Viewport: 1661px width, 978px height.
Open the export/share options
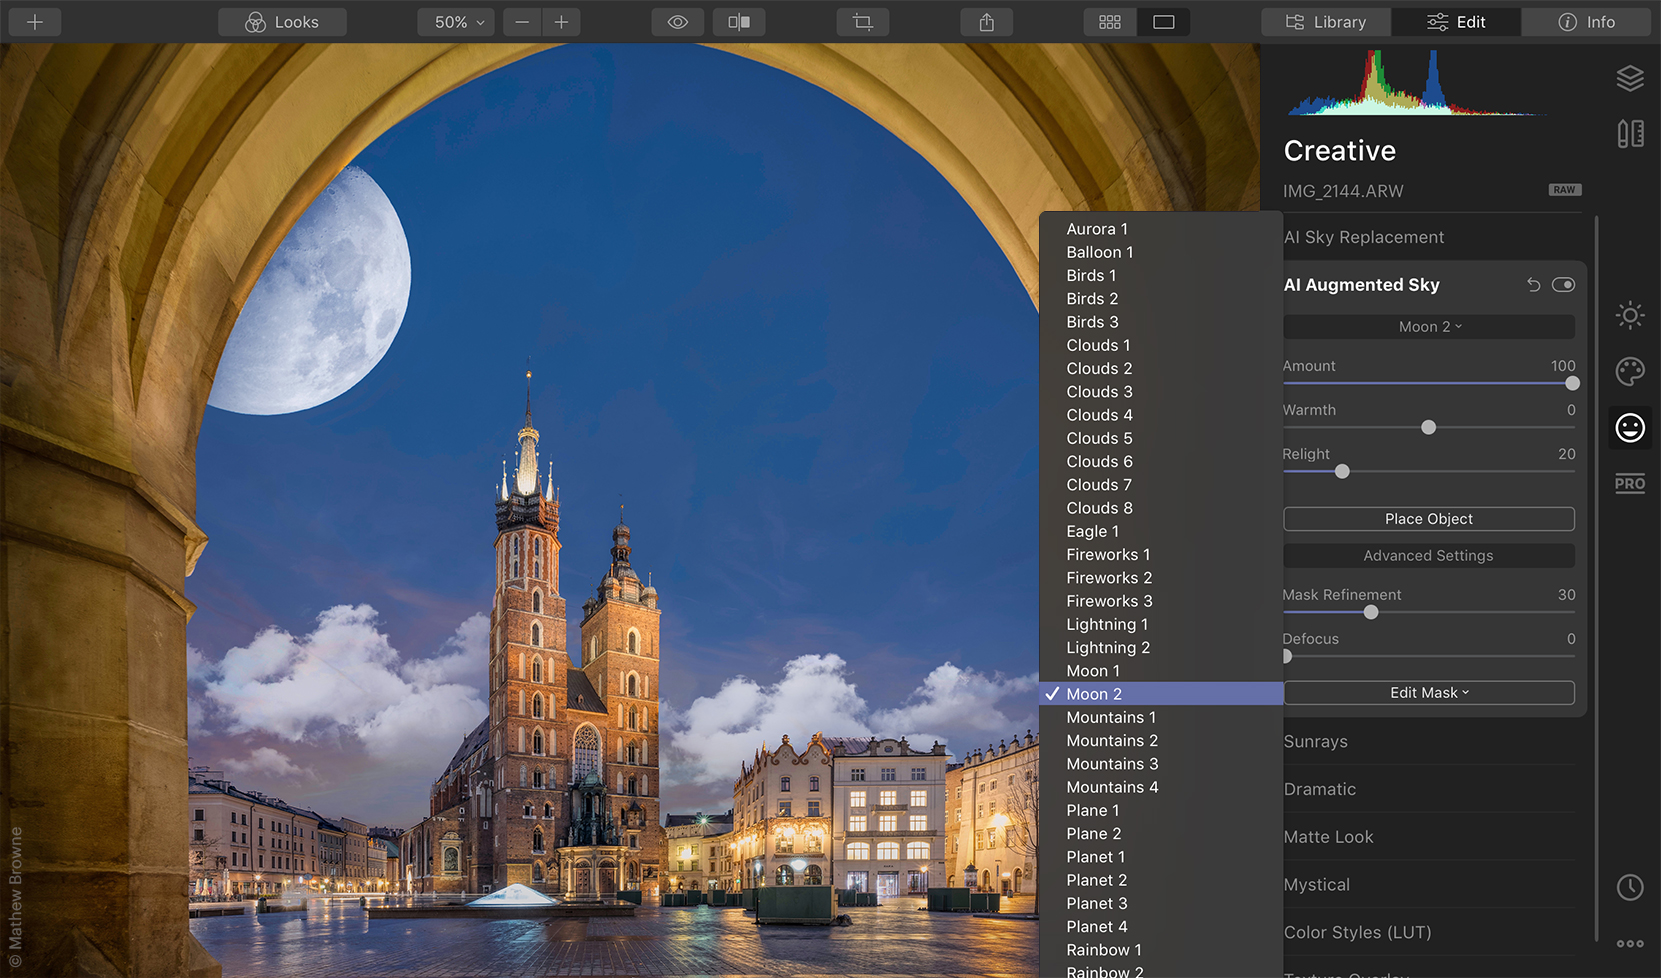coord(986,21)
